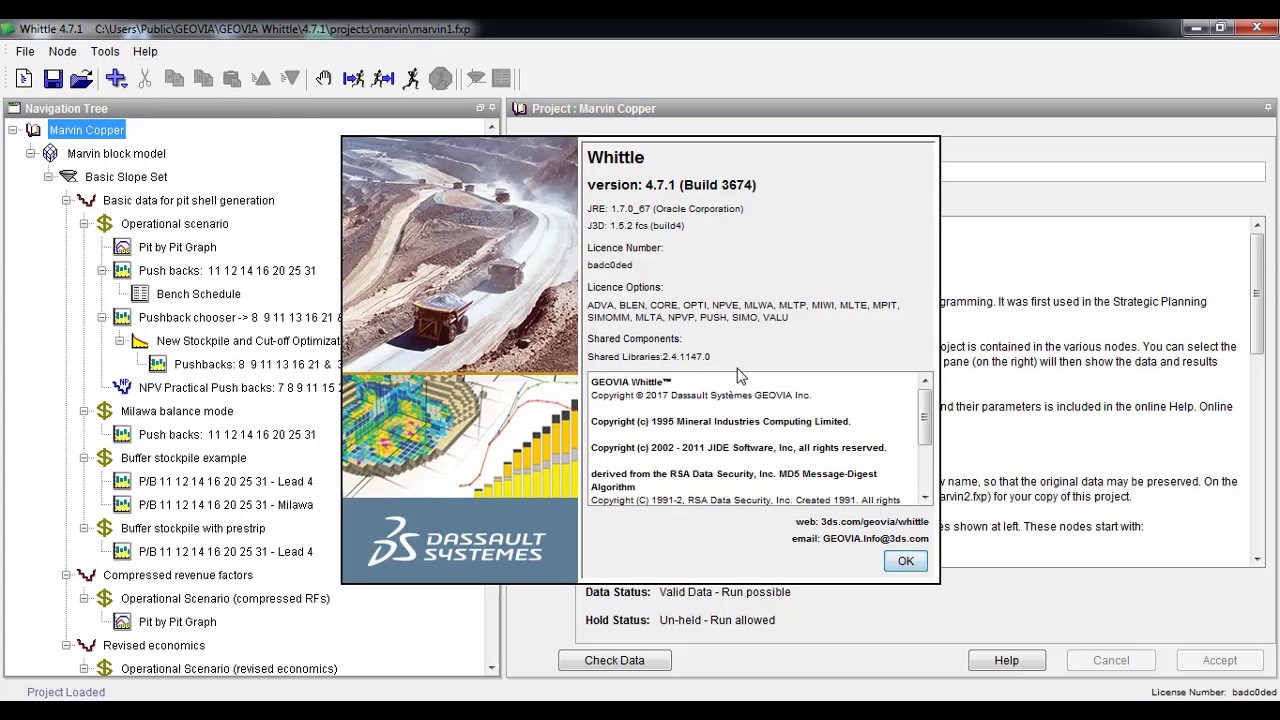Viewport: 1280px width, 720px height.
Task: Click the Run to node icon (arrow before runner)
Action: (353, 78)
